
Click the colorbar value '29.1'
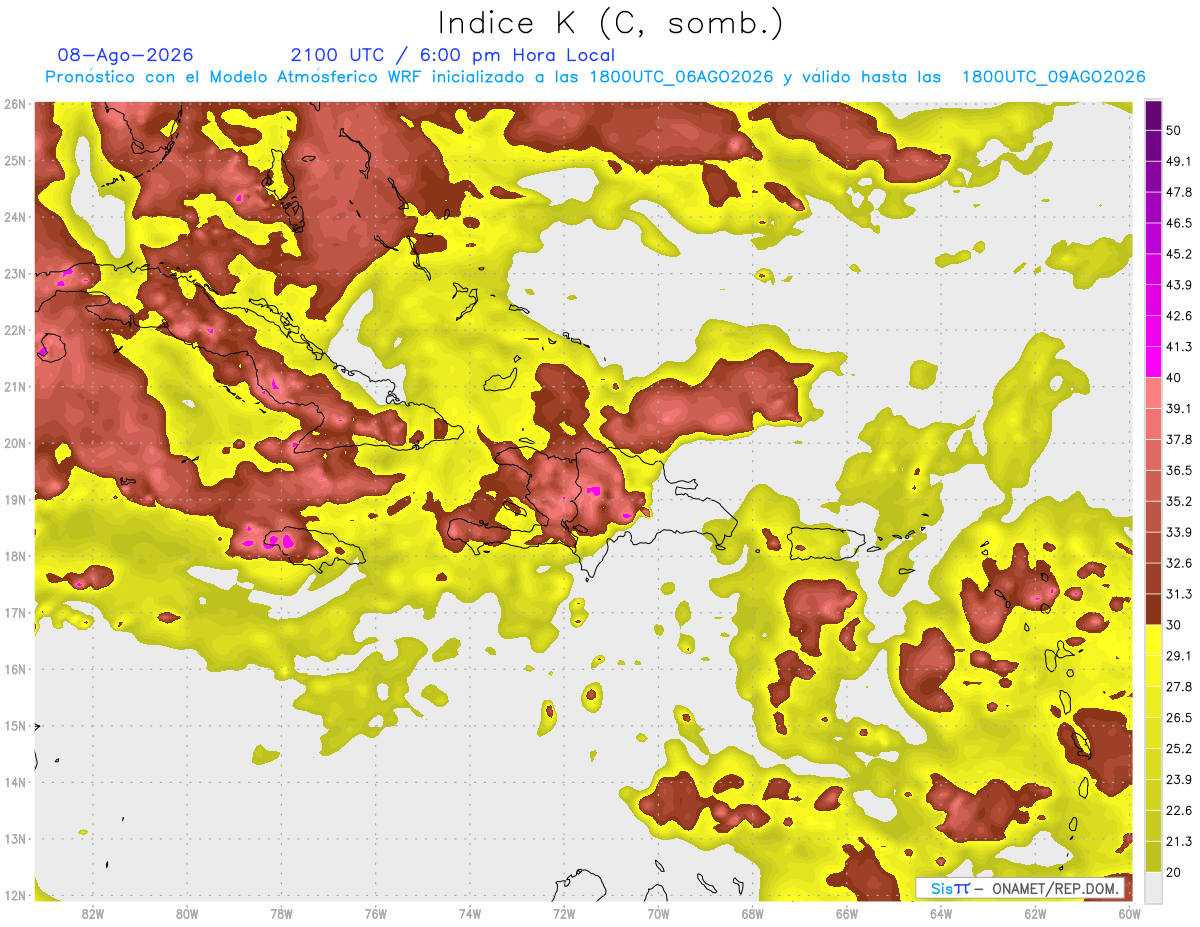tap(1179, 656)
